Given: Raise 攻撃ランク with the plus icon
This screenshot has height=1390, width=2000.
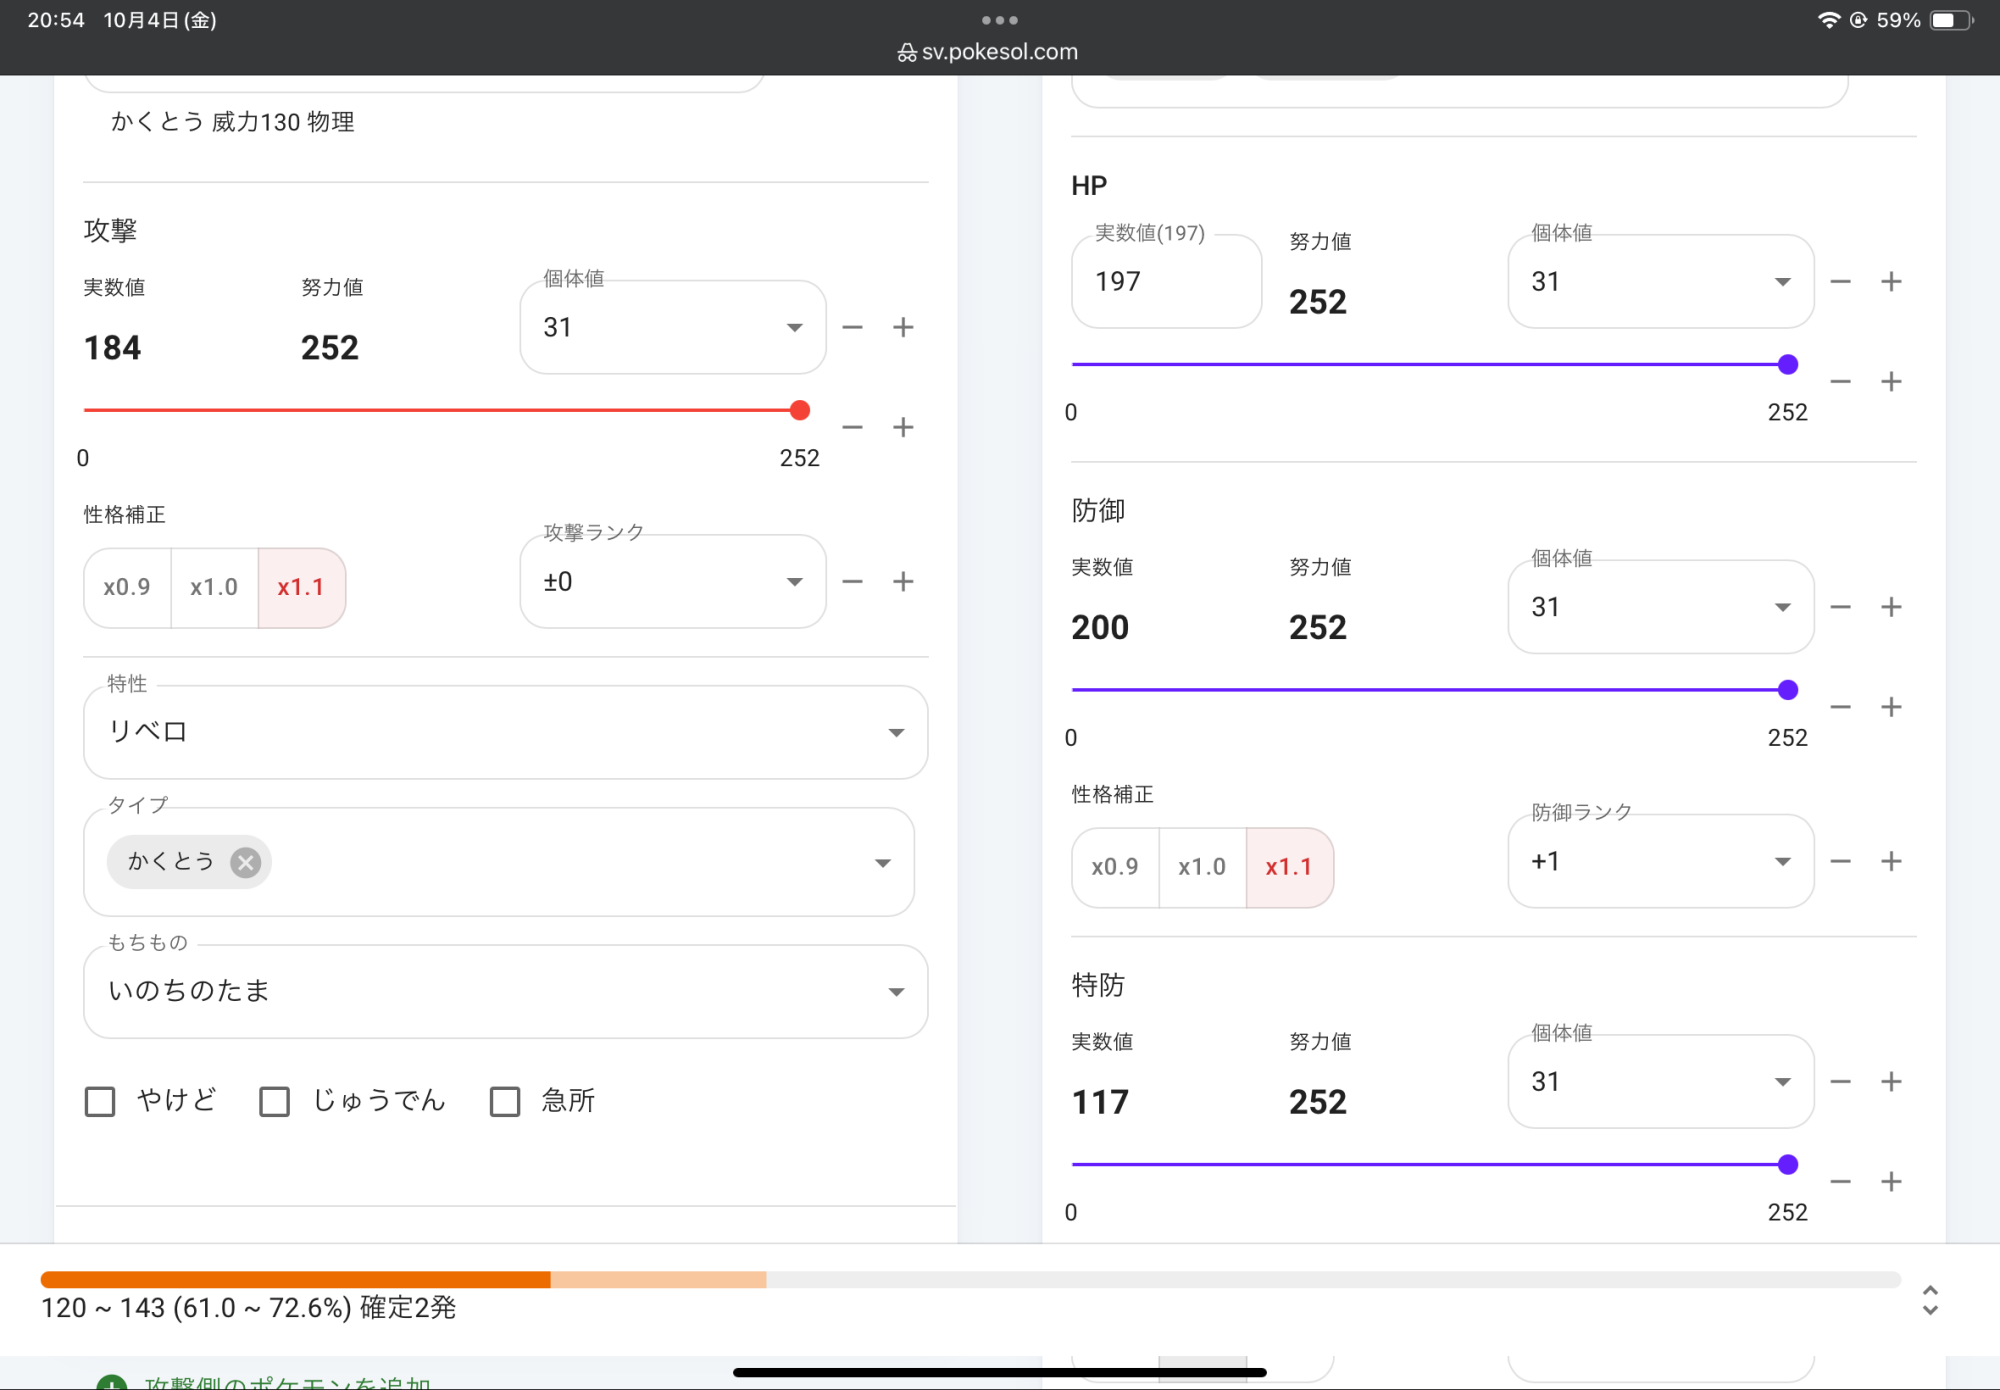Looking at the screenshot, I should pyautogui.click(x=903, y=581).
